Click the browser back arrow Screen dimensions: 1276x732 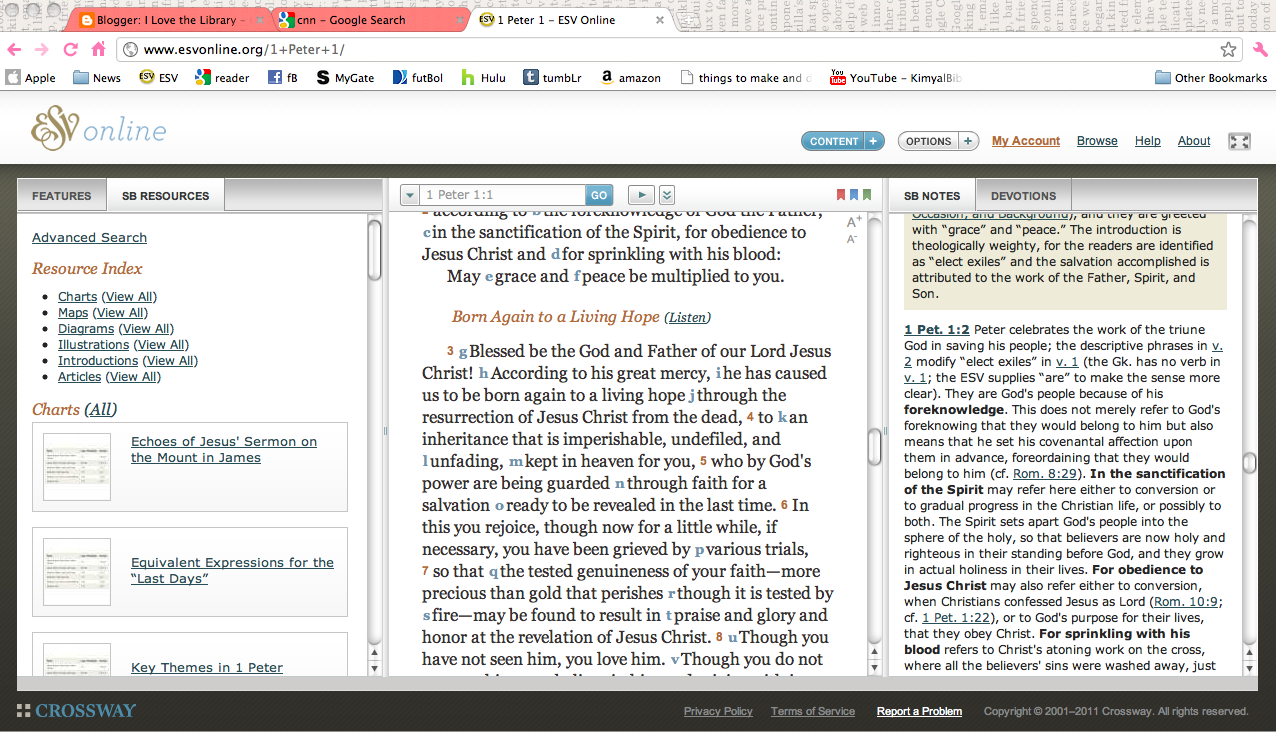[15, 49]
